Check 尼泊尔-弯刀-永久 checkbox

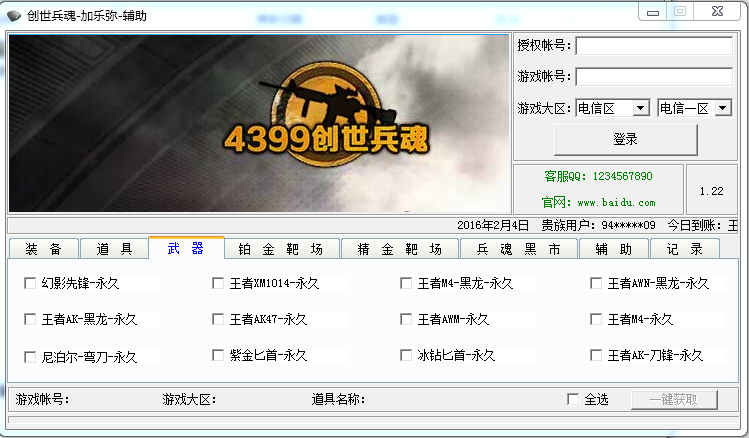(x=30, y=357)
